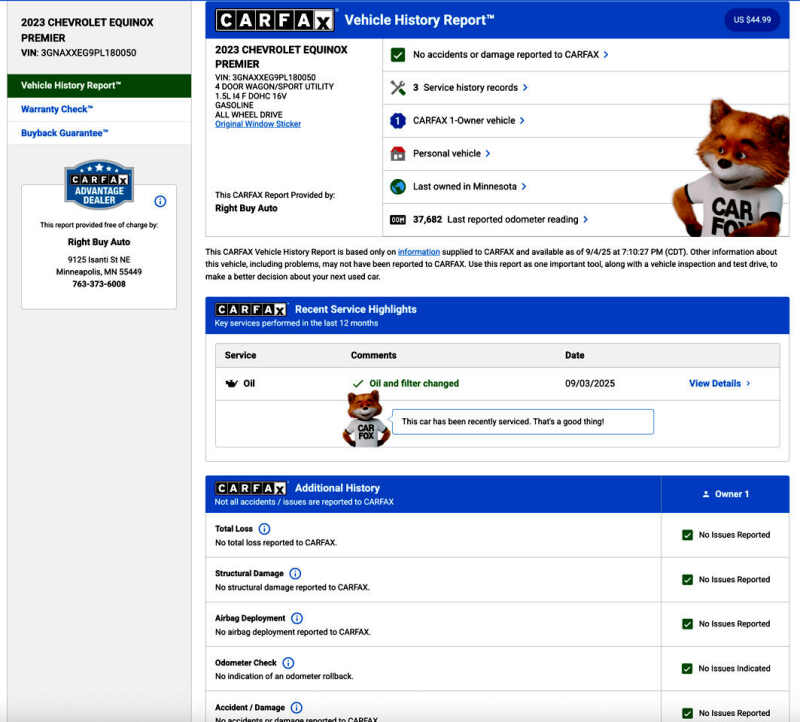The height and width of the screenshot is (722, 800).
Task: Expand the Personal vehicle chevron
Action: 488,154
